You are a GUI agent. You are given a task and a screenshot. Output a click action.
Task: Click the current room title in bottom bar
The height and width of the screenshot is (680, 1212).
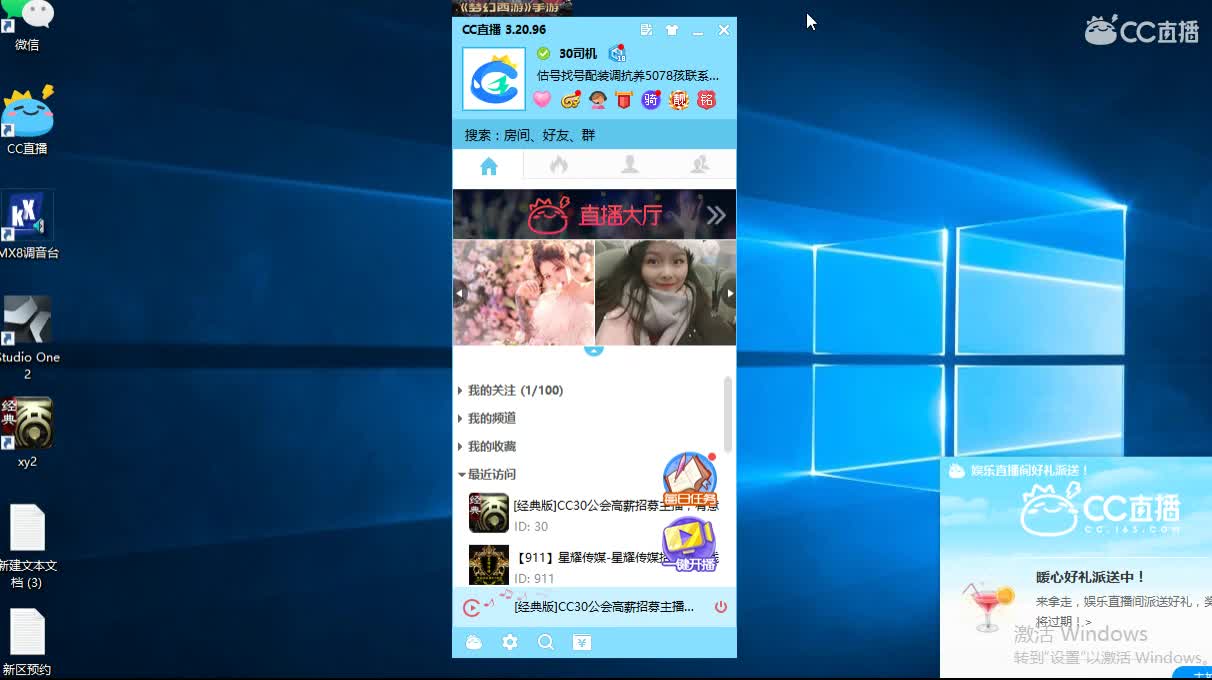coord(604,607)
